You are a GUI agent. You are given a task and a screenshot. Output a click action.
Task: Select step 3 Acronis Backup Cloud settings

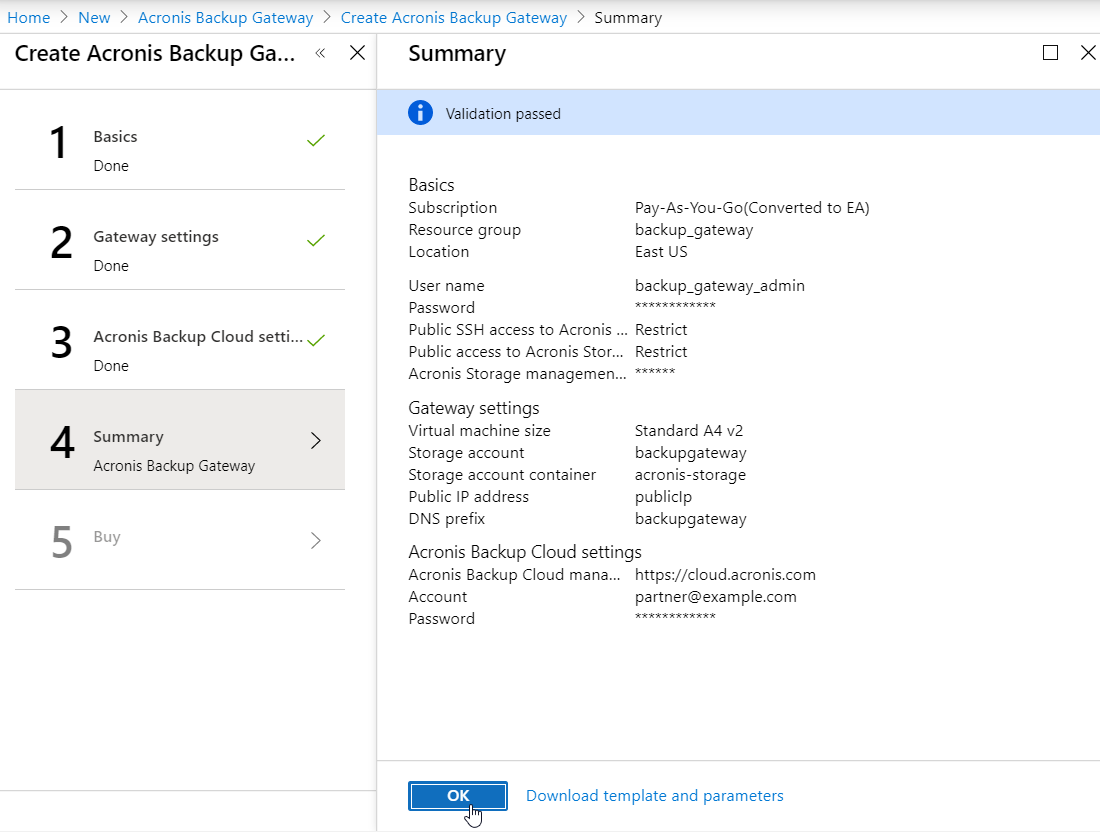(x=180, y=340)
